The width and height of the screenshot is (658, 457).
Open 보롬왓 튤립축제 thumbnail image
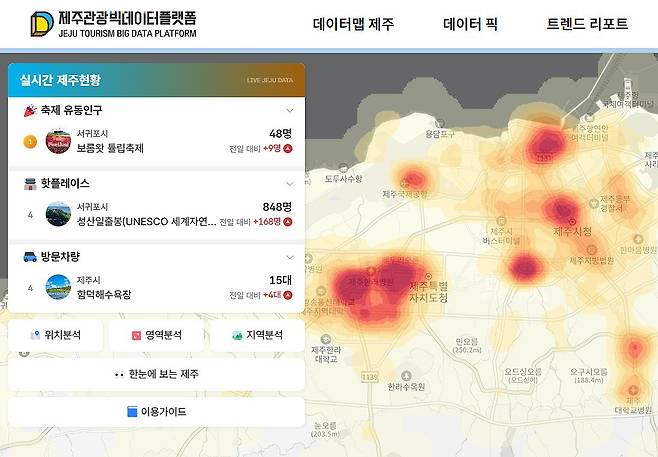(59, 141)
